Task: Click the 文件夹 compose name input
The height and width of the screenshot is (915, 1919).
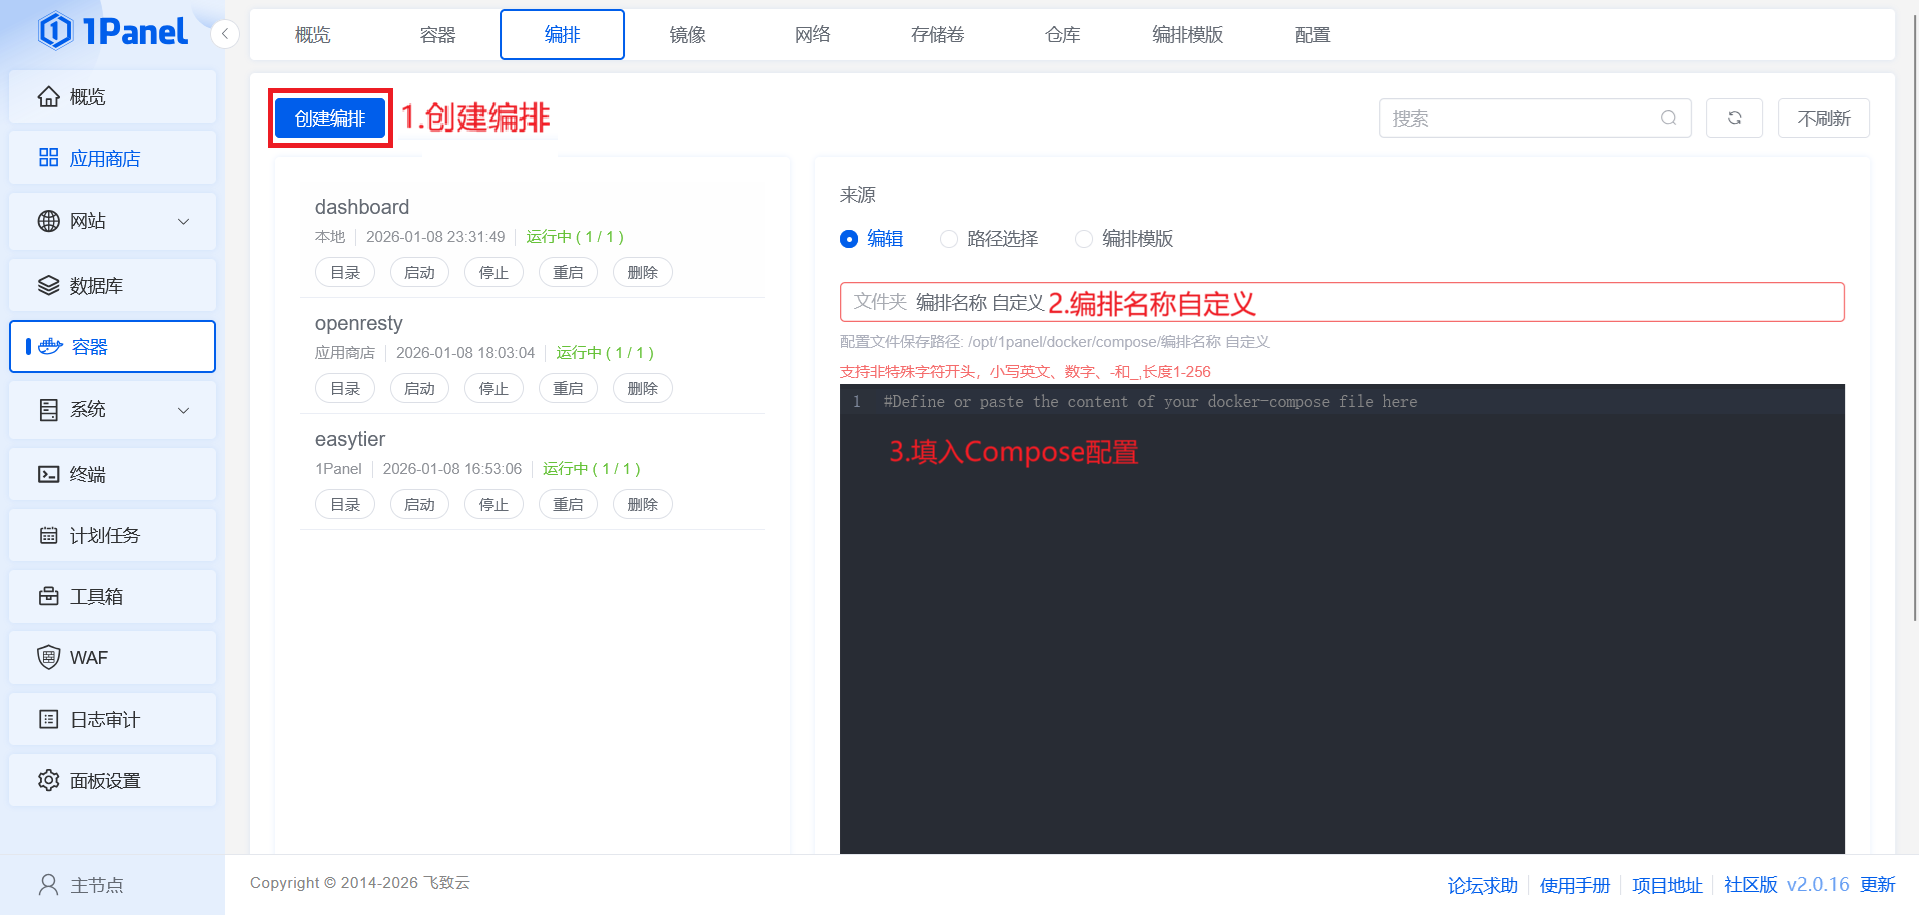Action: point(1342,302)
